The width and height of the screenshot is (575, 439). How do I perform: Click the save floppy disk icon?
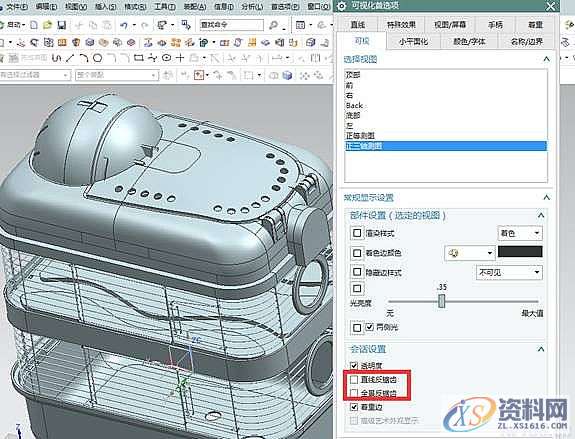(62, 25)
